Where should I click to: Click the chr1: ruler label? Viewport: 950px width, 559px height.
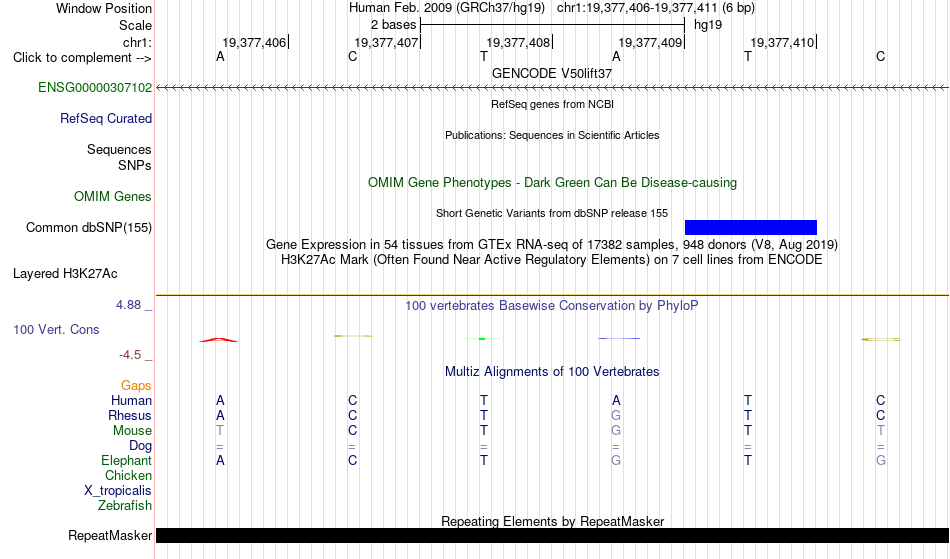point(138,42)
